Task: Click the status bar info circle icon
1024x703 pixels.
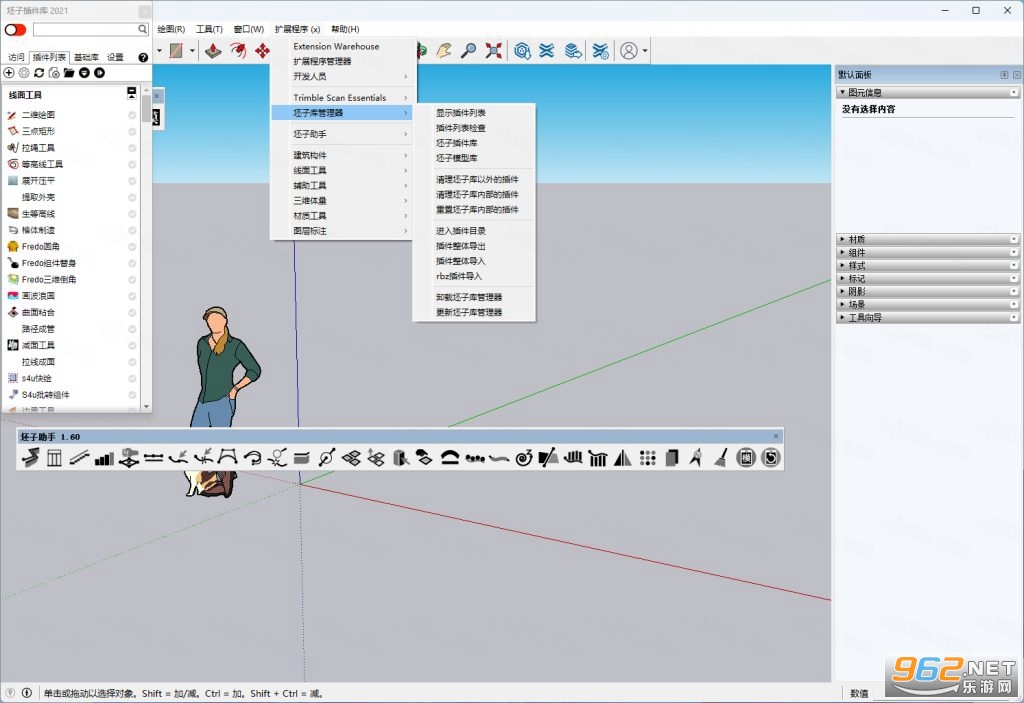Action: coord(27,693)
